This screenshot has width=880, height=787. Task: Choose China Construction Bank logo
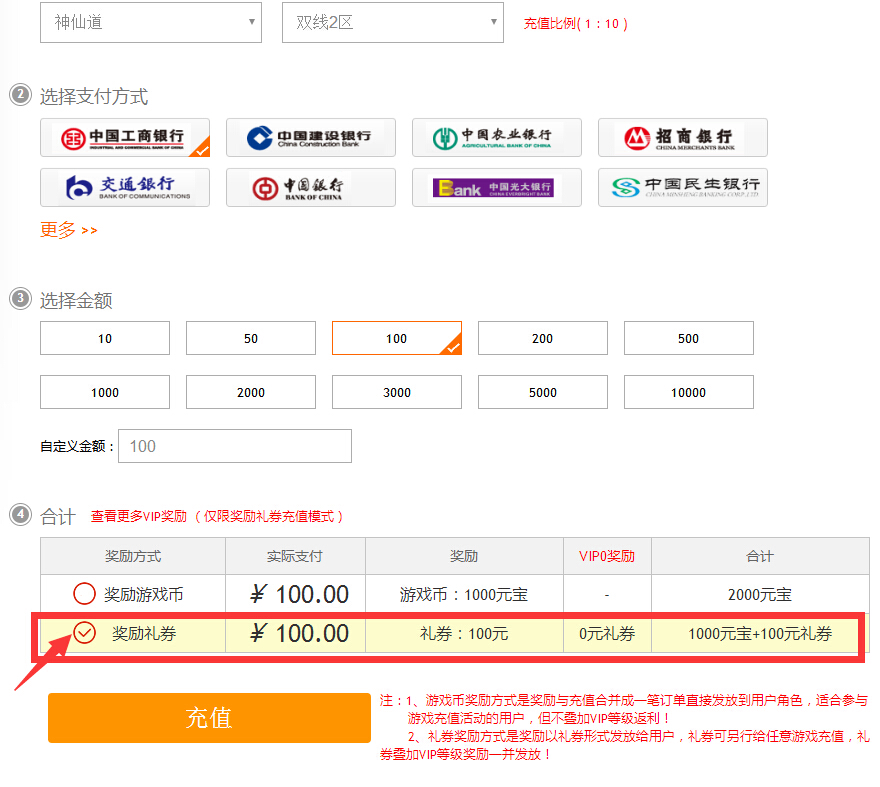pyautogui.click(x=310, y=138)
